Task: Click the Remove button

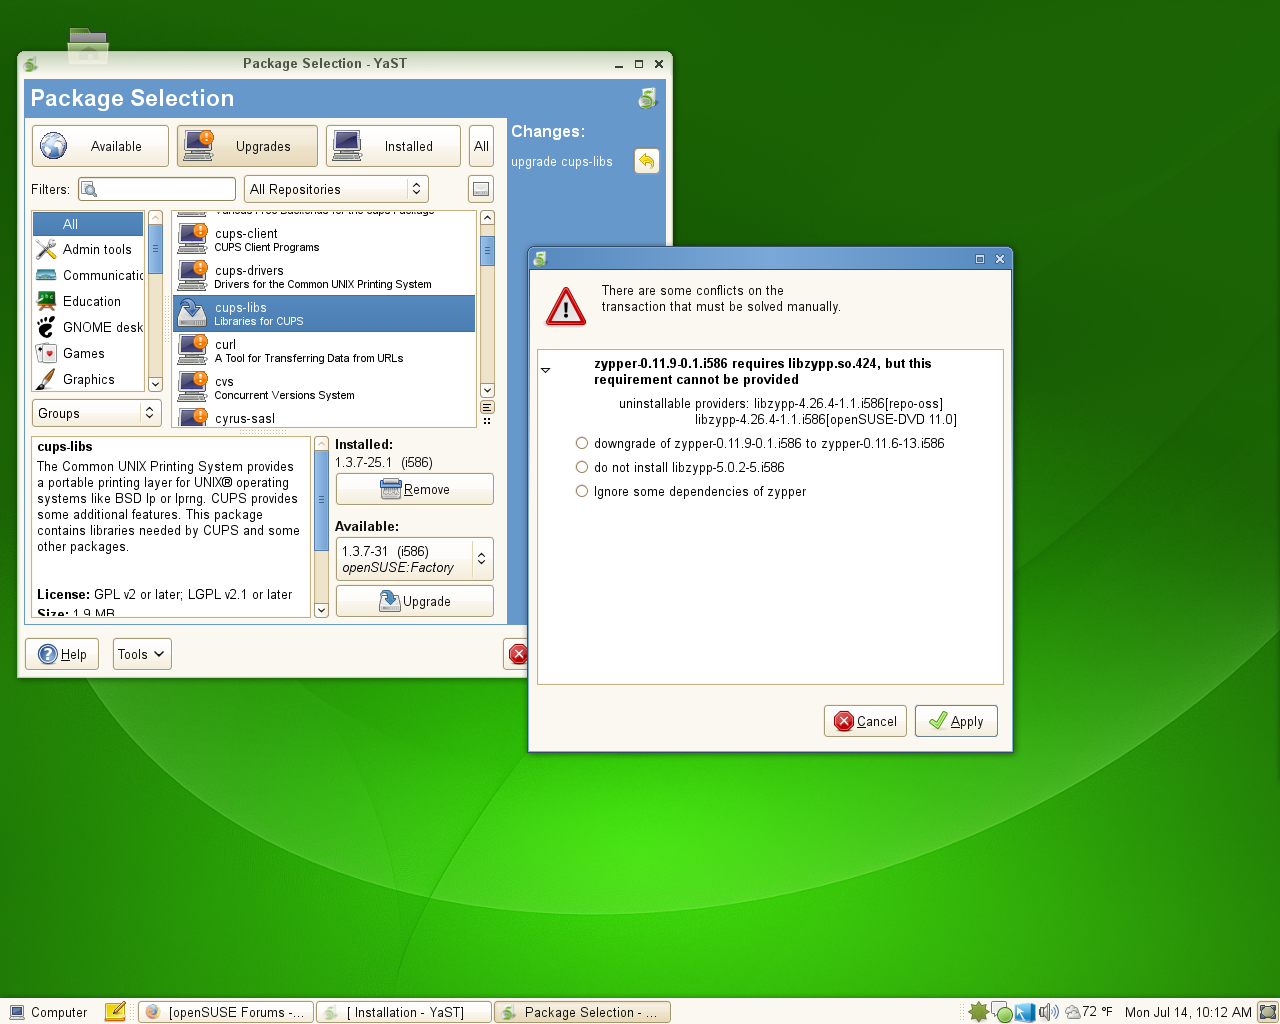Action: pos(415,489)
